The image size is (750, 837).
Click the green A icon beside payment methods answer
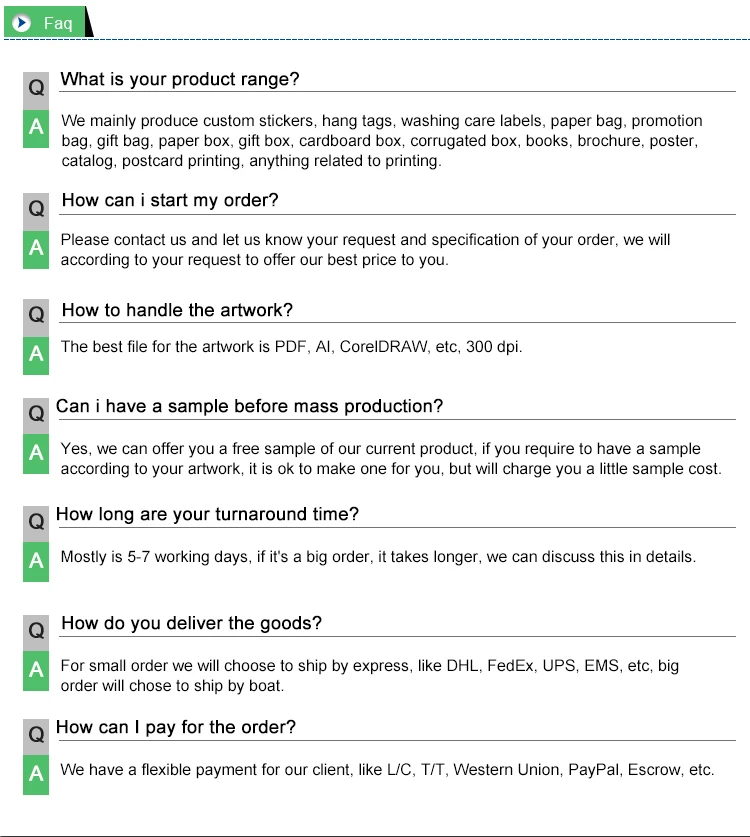coord(36,774)
